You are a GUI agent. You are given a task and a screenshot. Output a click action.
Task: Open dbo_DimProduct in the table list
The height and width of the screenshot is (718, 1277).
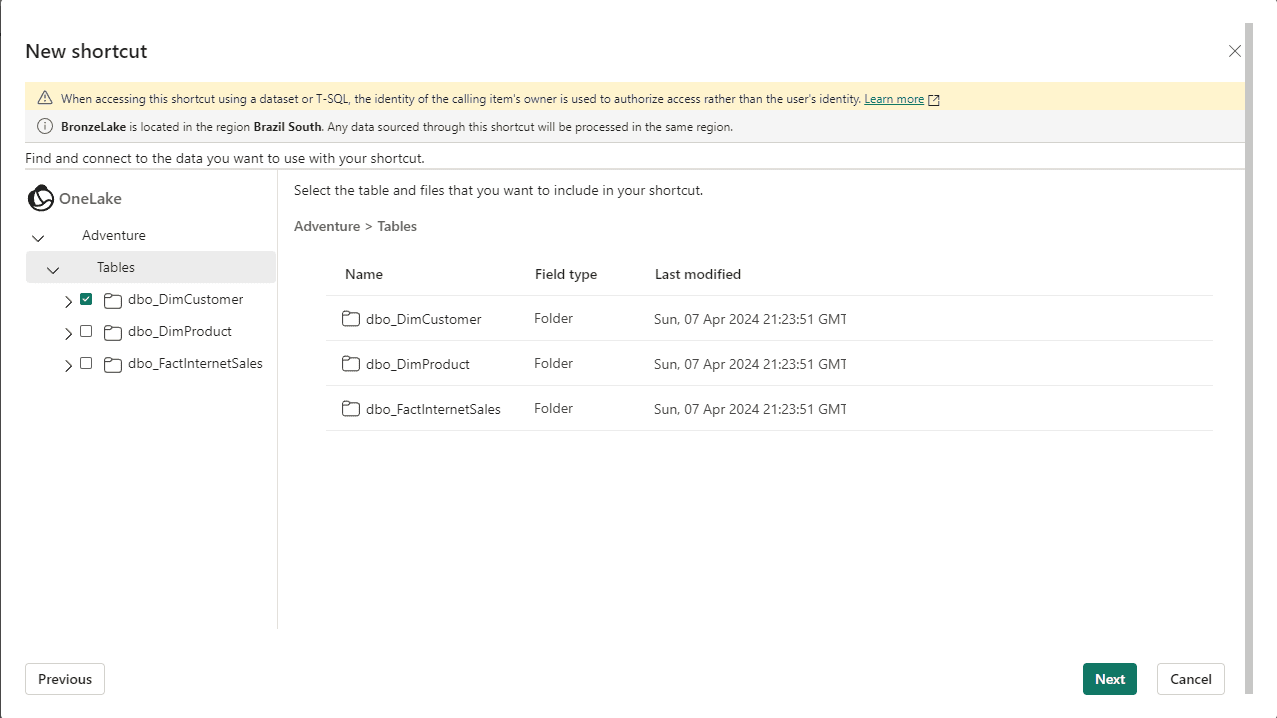coord(418,364)
